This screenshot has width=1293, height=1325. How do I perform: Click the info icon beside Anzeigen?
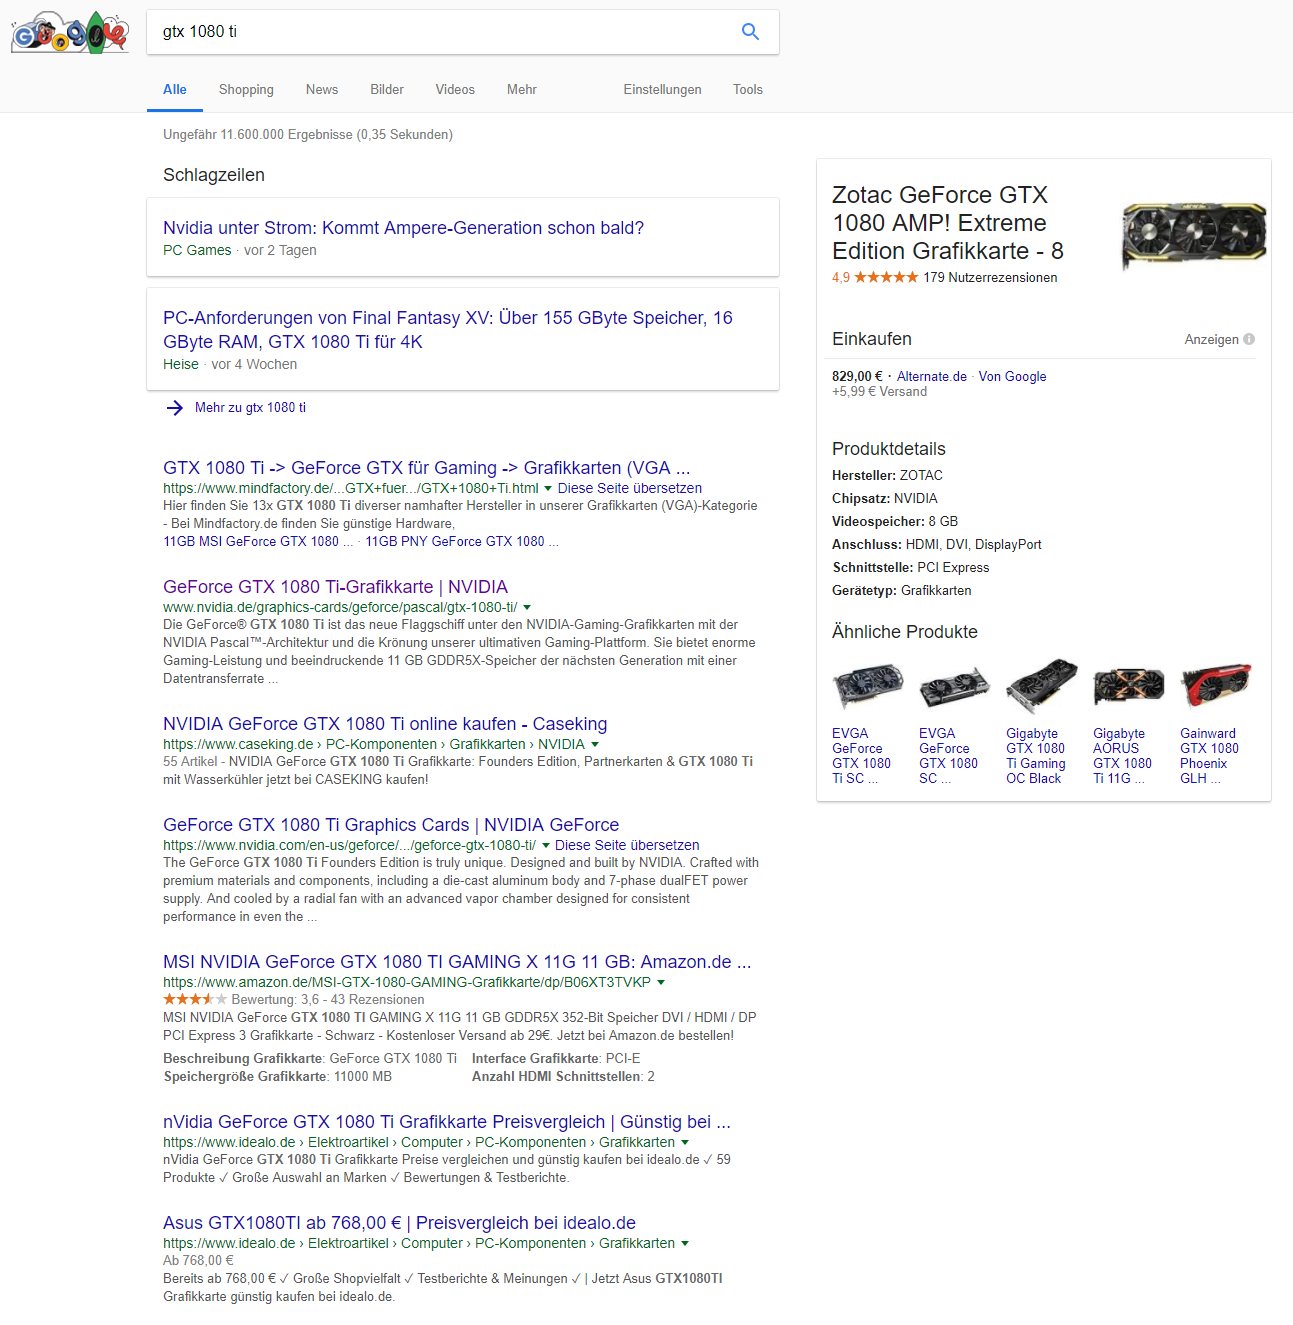tap(1249, 339)
